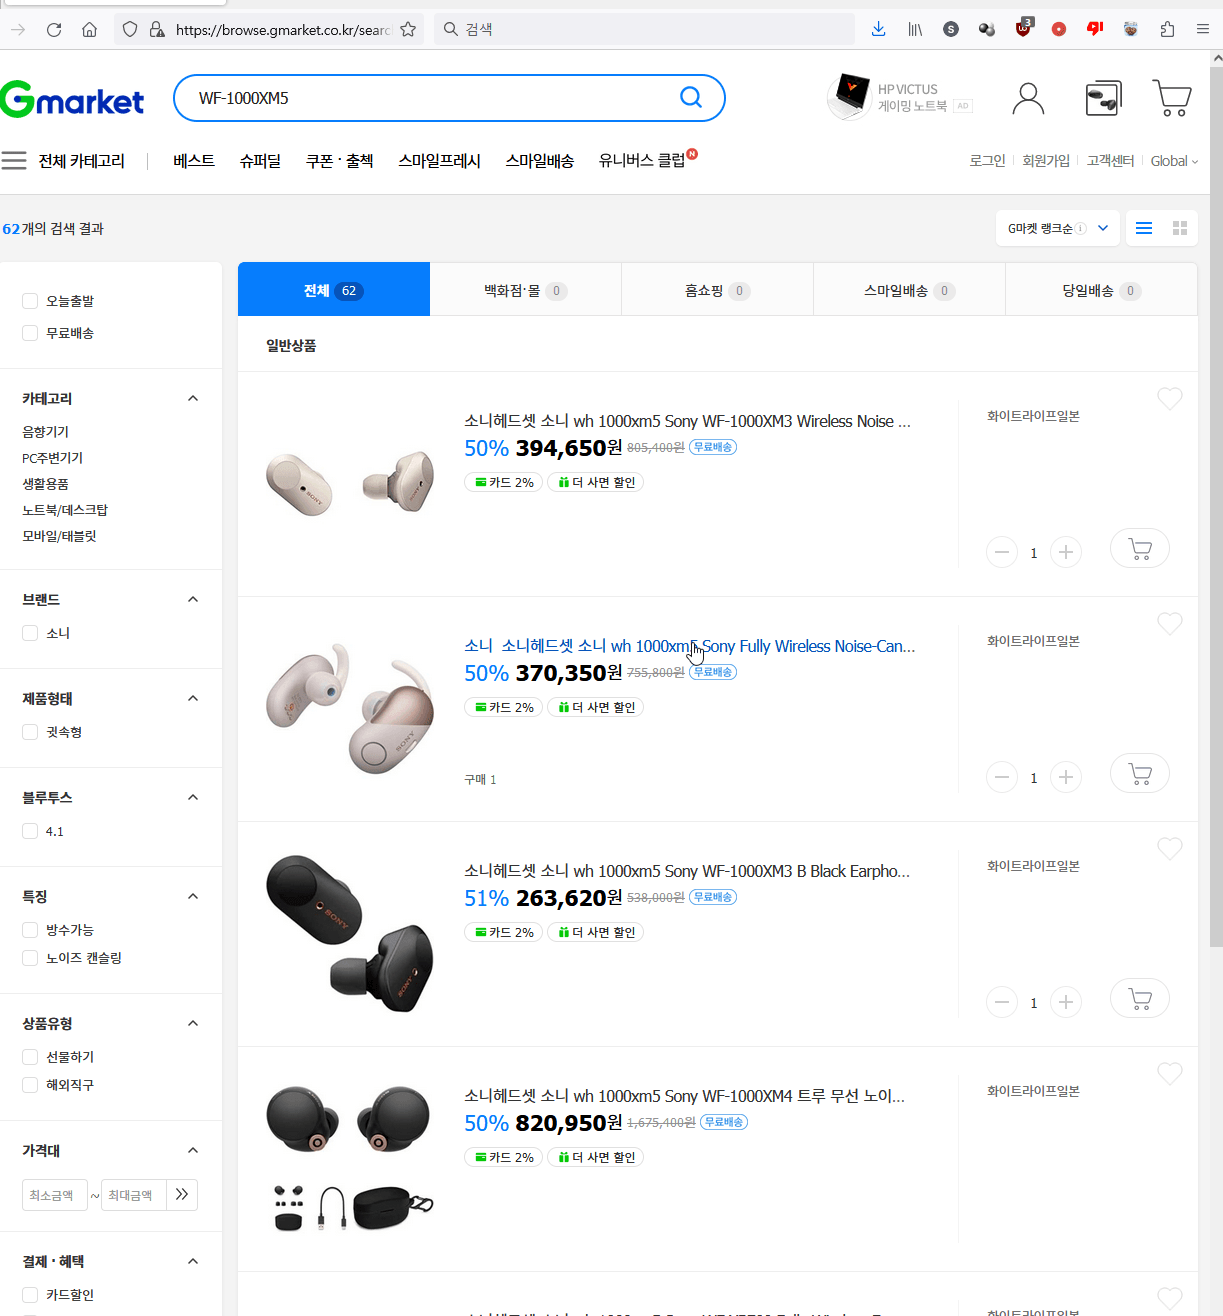Click the 로그인 link

pyautogui.click(x=987, y=161)
